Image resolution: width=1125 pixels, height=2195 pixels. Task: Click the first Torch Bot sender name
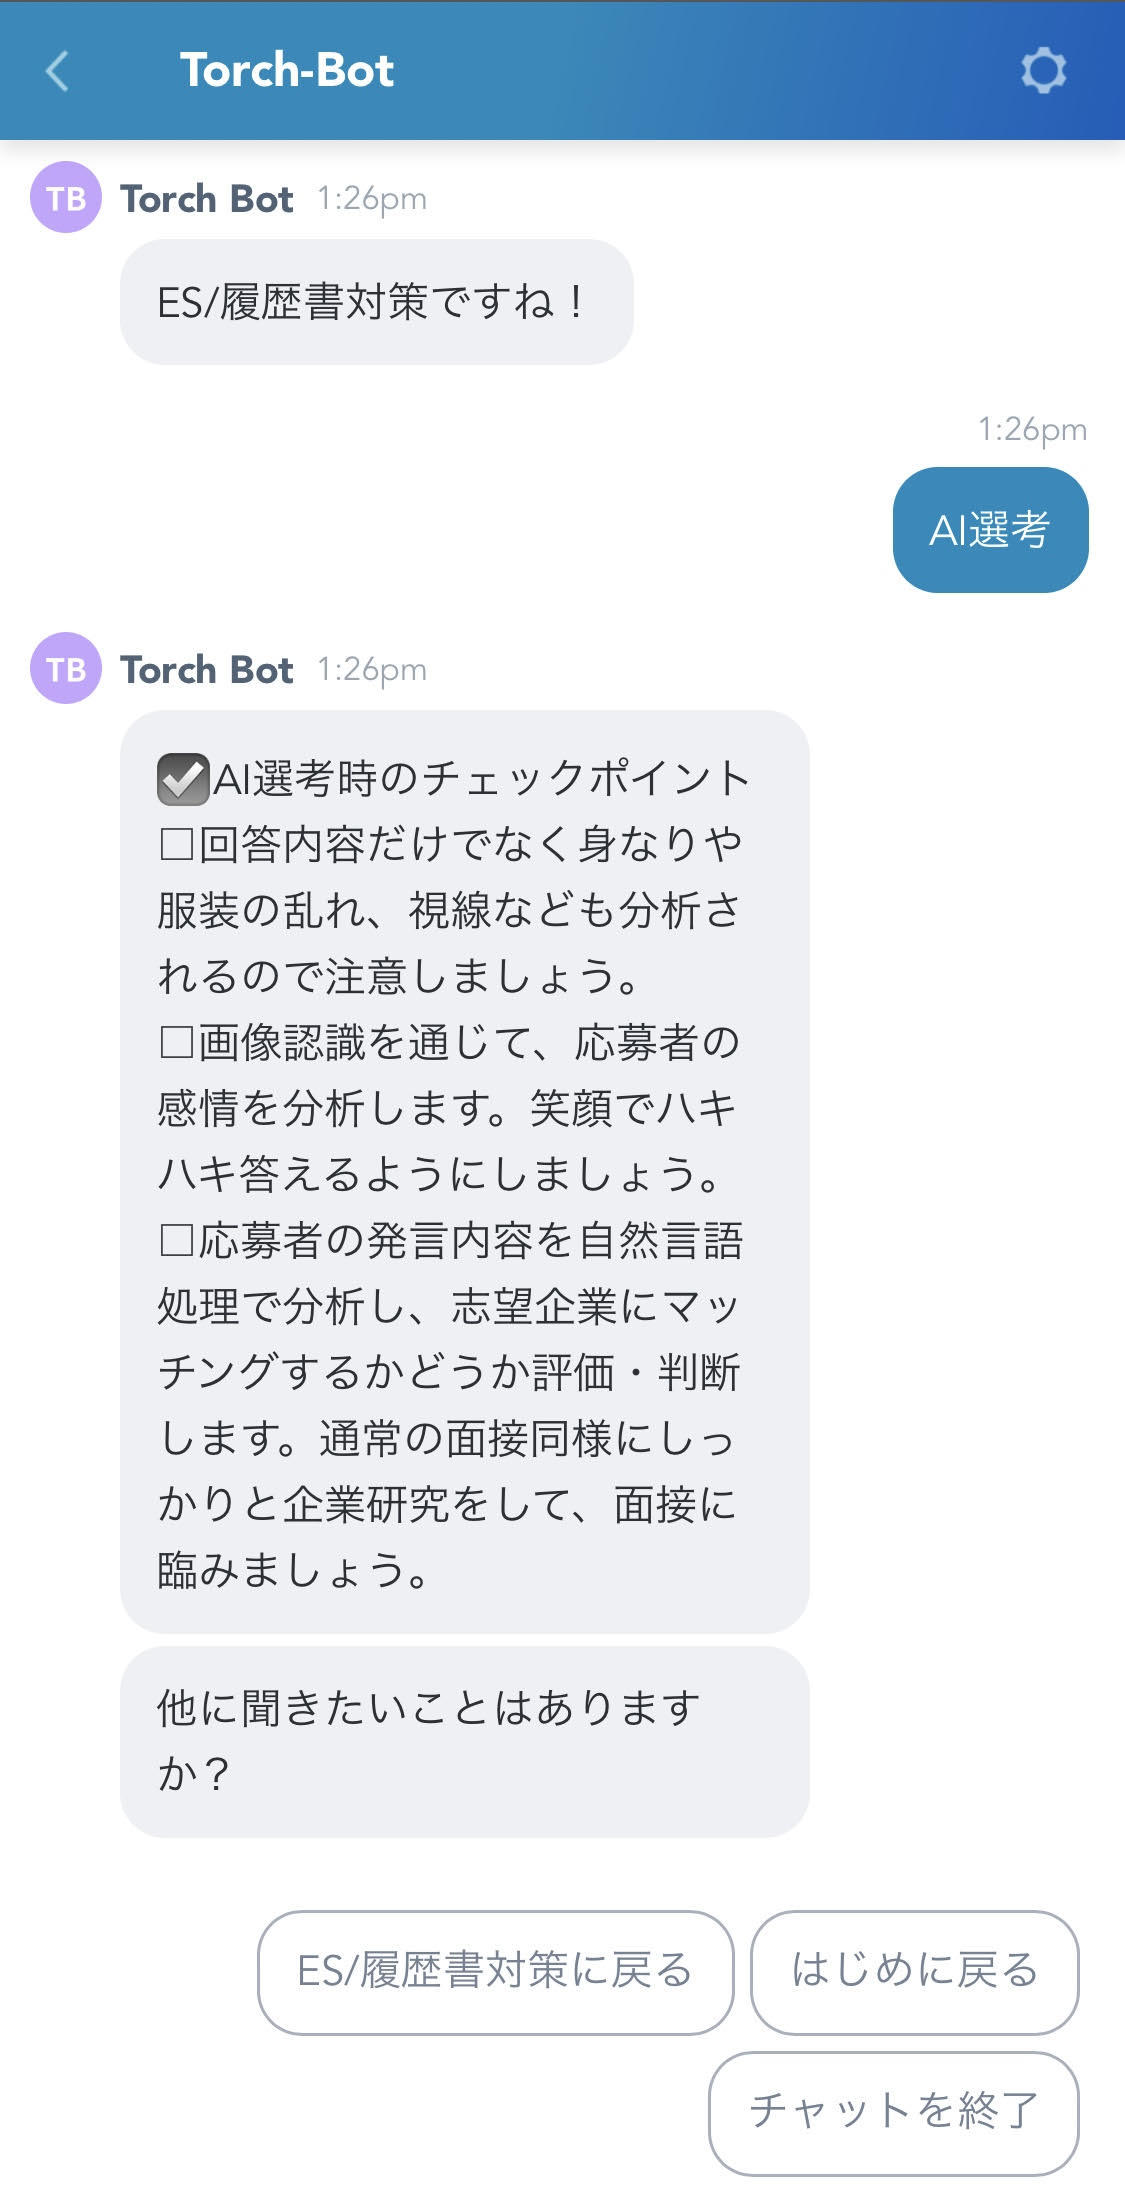pos(207,198)
